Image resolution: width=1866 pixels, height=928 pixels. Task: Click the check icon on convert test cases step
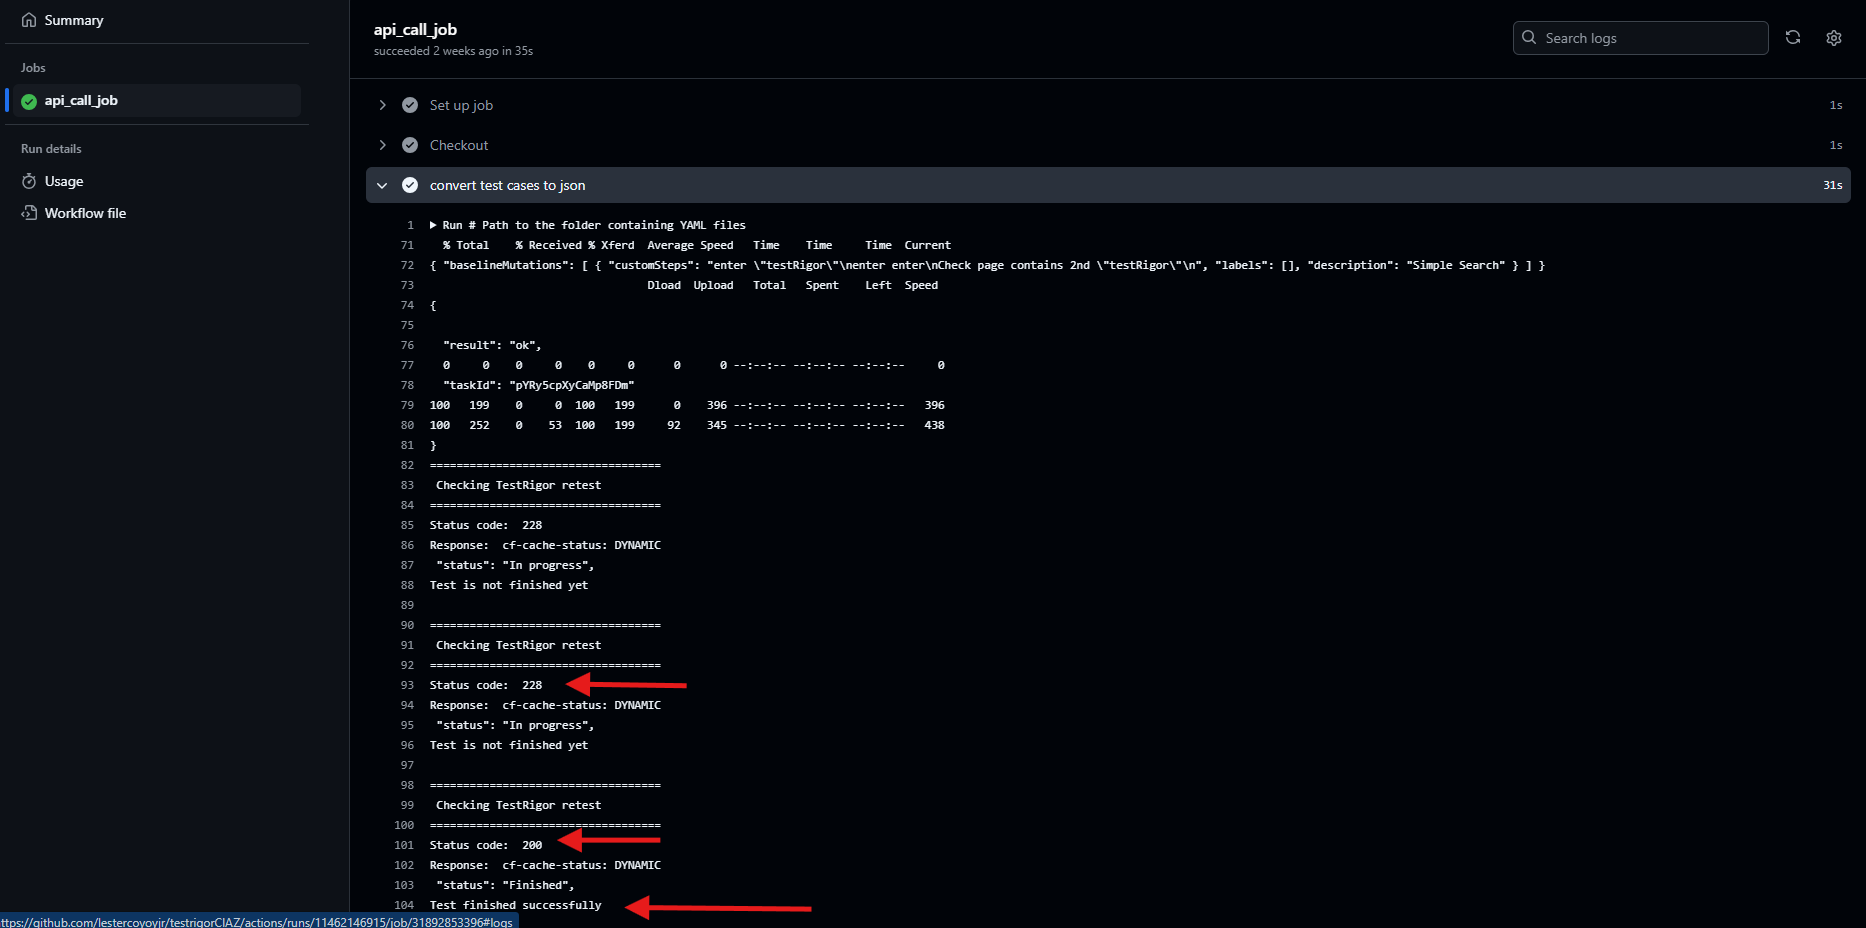click(410, 185)
